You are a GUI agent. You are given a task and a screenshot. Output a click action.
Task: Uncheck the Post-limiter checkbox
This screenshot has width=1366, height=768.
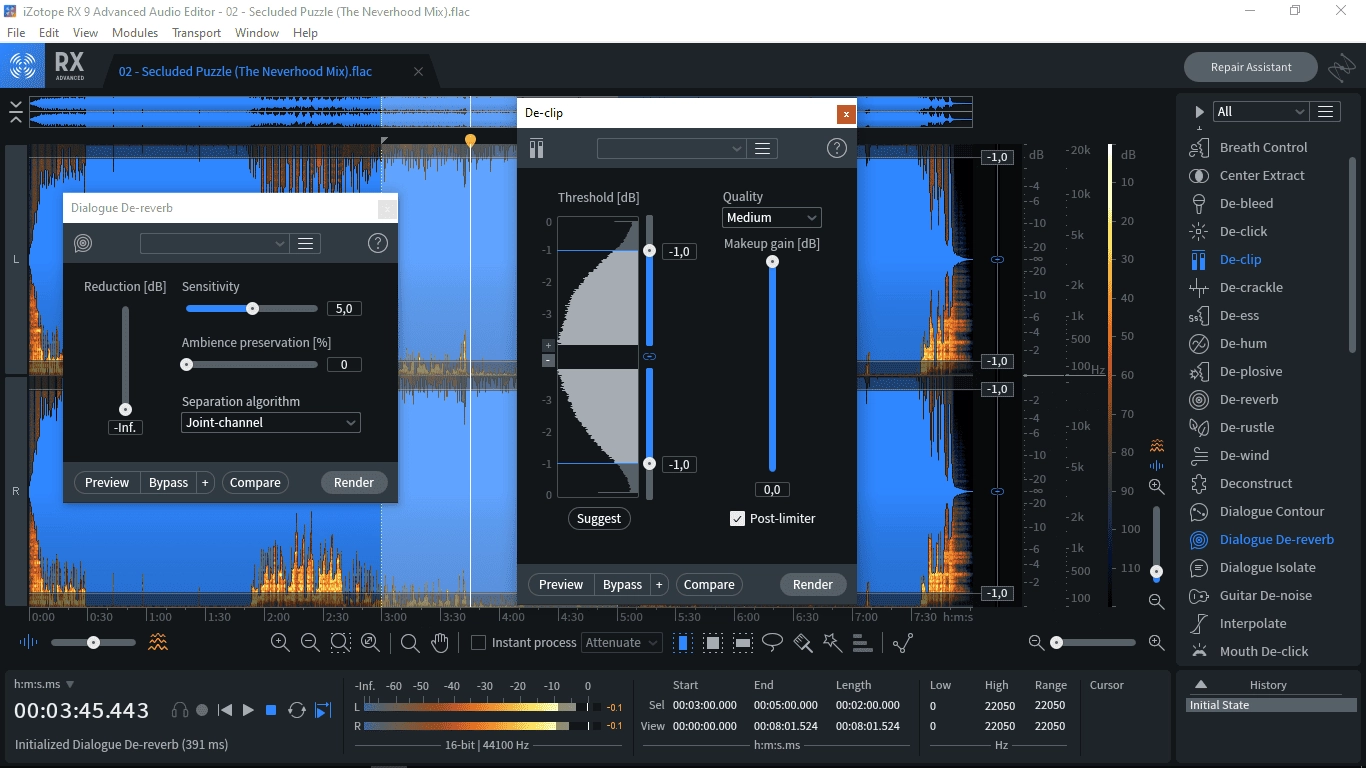pos(738,518)
